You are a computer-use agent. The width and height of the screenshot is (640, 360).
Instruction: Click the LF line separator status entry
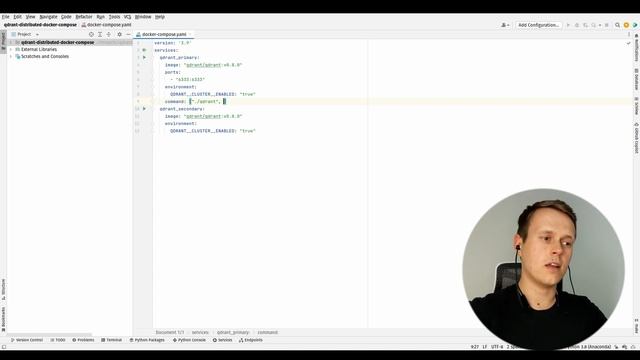(x=484, y=347)
